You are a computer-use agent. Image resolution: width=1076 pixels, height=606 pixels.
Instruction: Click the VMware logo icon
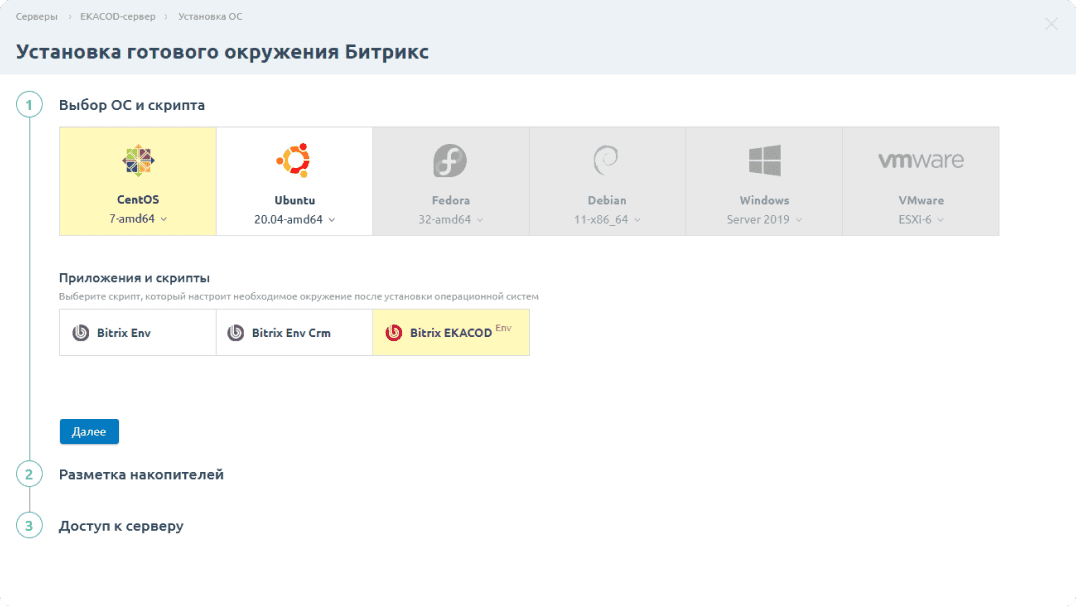coord(920,160)
